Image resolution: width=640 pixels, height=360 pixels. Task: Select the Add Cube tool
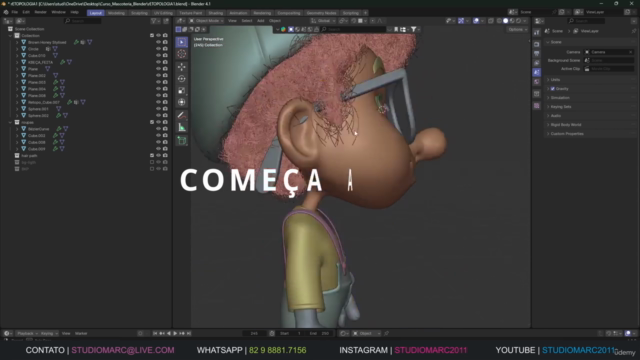click(182, 141)
